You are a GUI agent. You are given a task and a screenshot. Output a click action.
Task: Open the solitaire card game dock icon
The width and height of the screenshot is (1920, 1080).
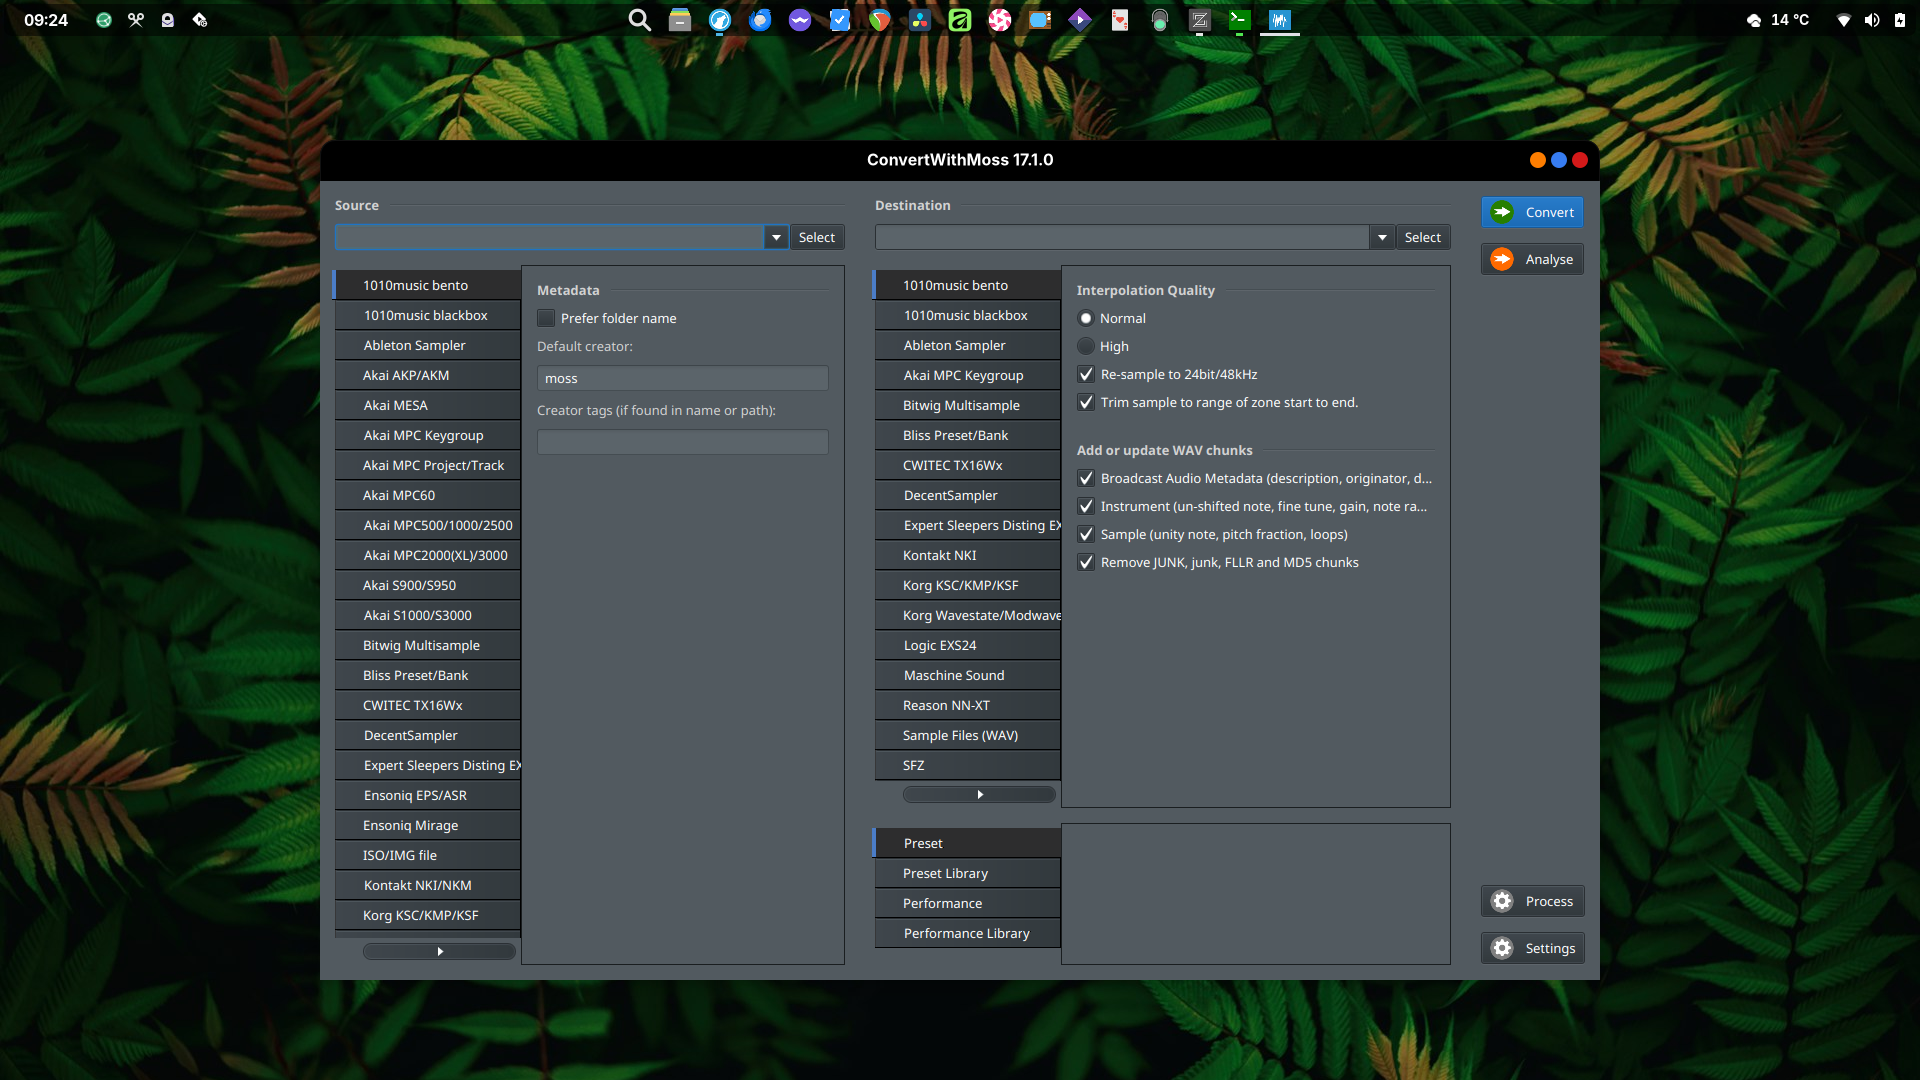(x=1120, y=20)
